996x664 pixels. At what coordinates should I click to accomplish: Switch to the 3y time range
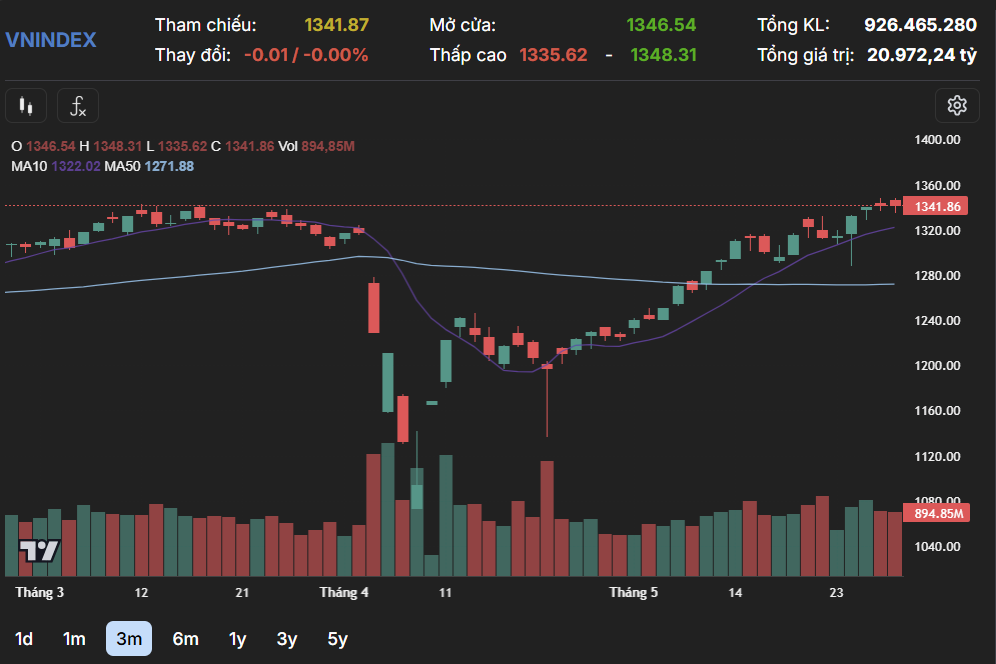[x=287, y=639]
